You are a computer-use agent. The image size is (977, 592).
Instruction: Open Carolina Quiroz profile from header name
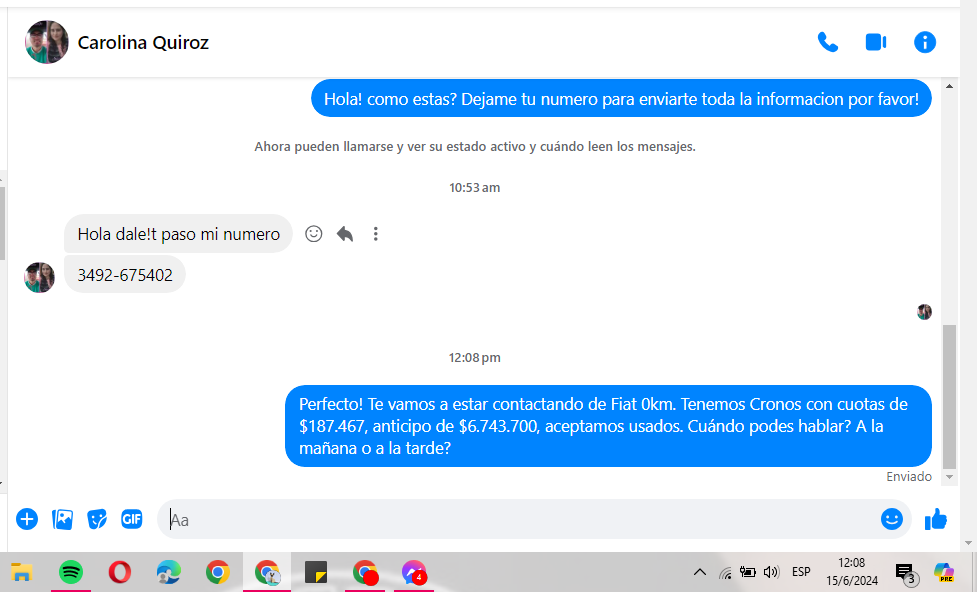tap(143, 43)
